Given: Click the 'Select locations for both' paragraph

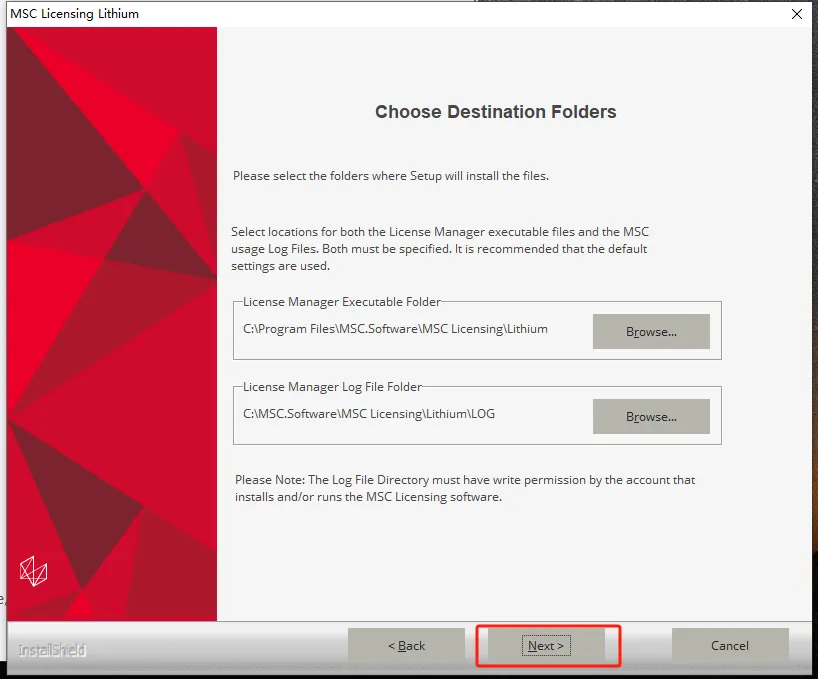Looking at the screenshot, I should click(440, 249).
